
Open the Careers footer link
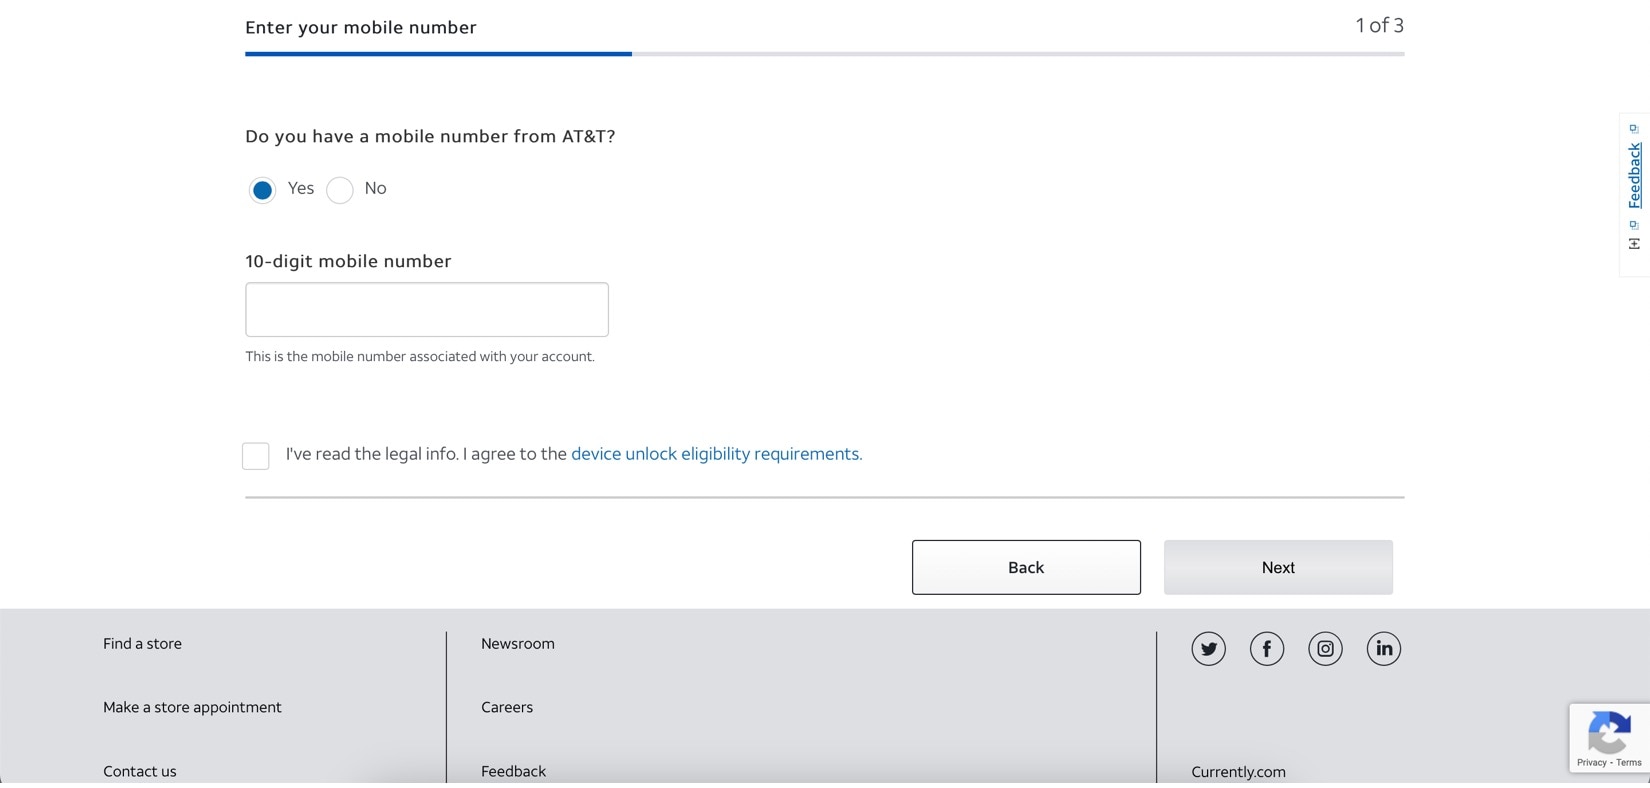(507, 707)
